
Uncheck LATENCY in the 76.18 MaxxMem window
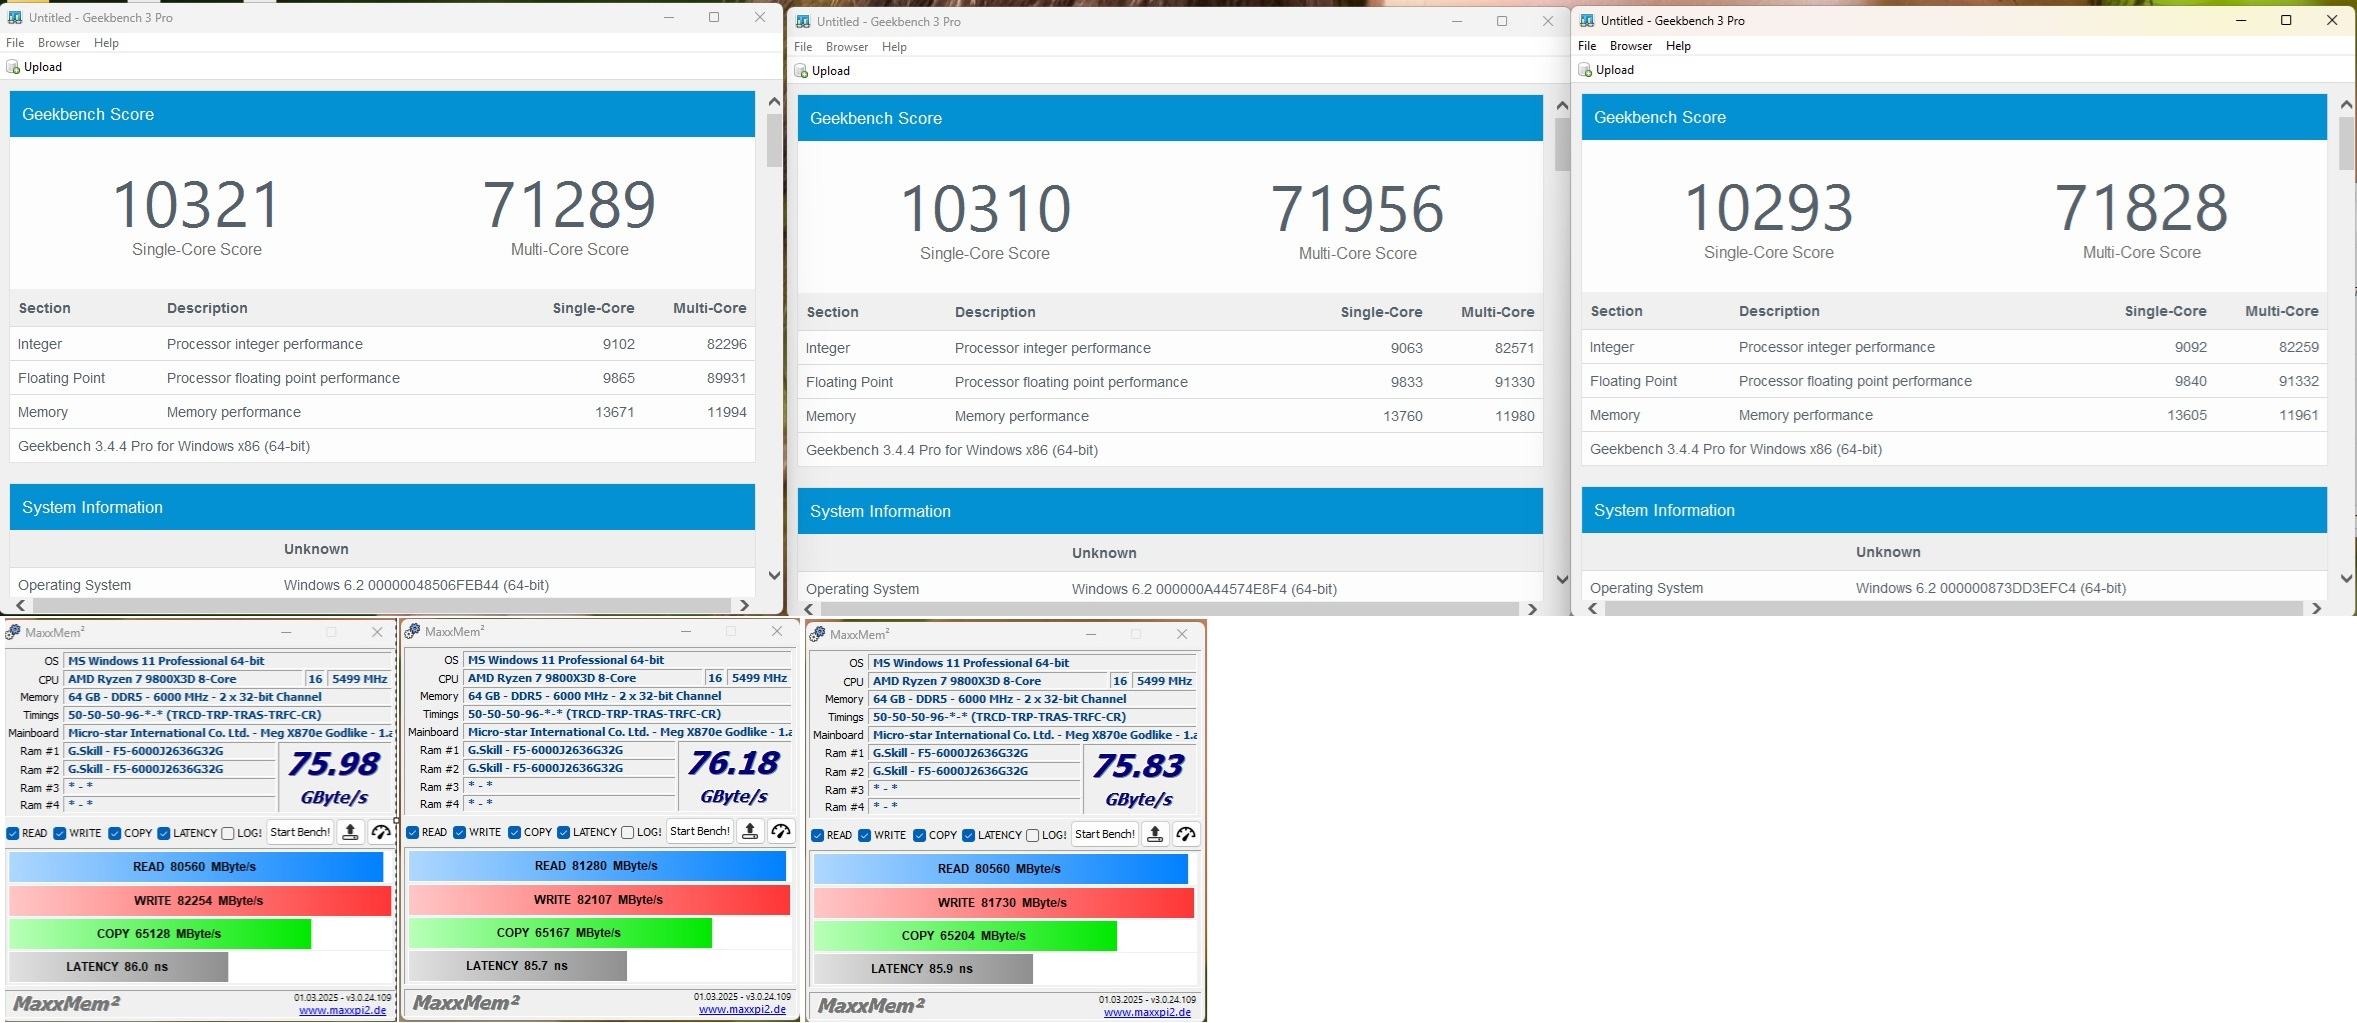[564, 832]
